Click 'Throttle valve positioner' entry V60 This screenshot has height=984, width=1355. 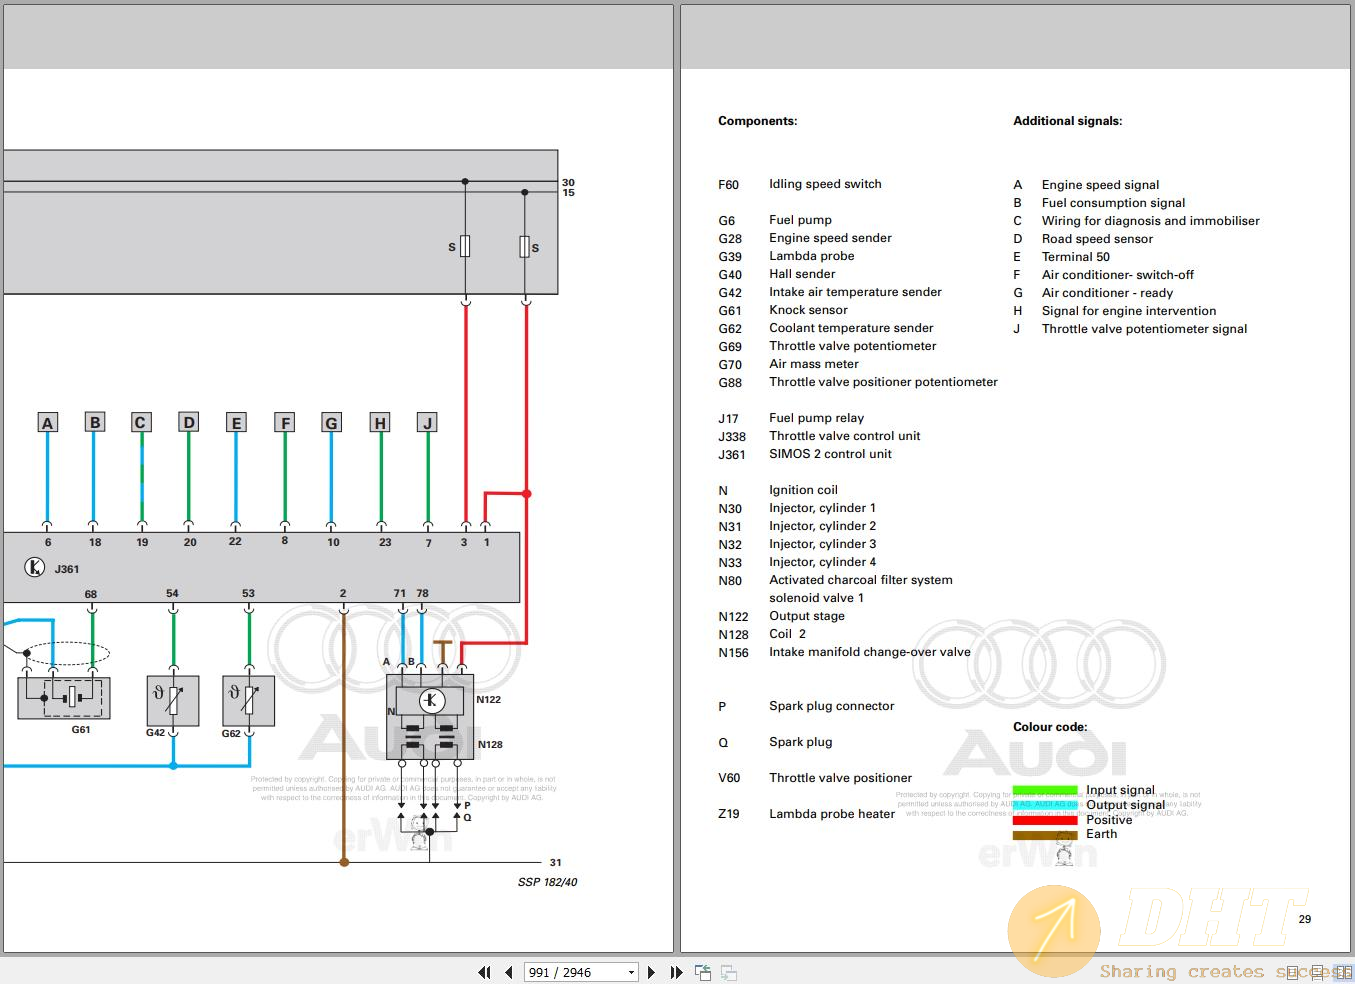(x=840, y=778)
